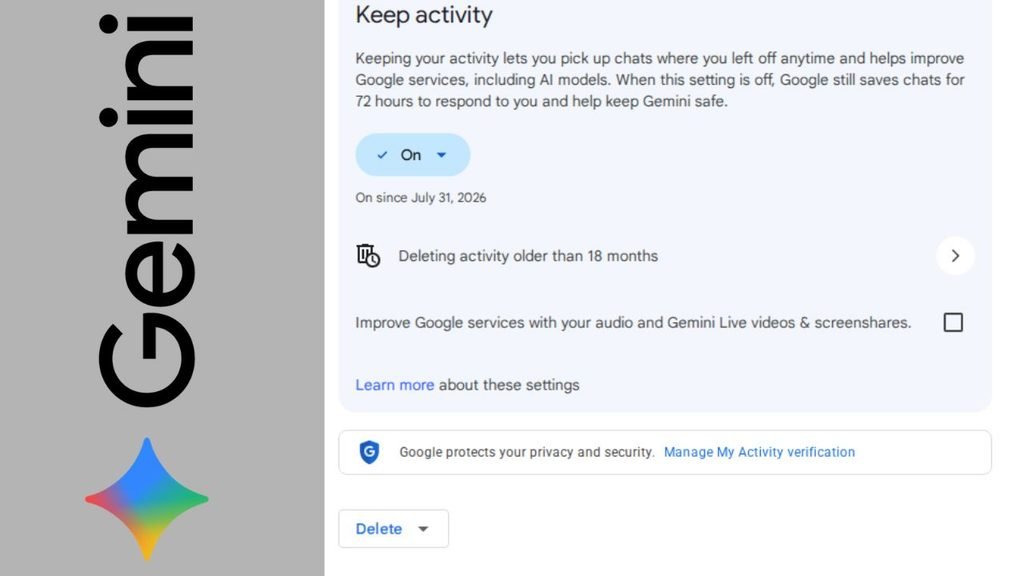Open the Keep activity On dropdown
Viewport: 1024px width, 576px height.
coord(412,155)
